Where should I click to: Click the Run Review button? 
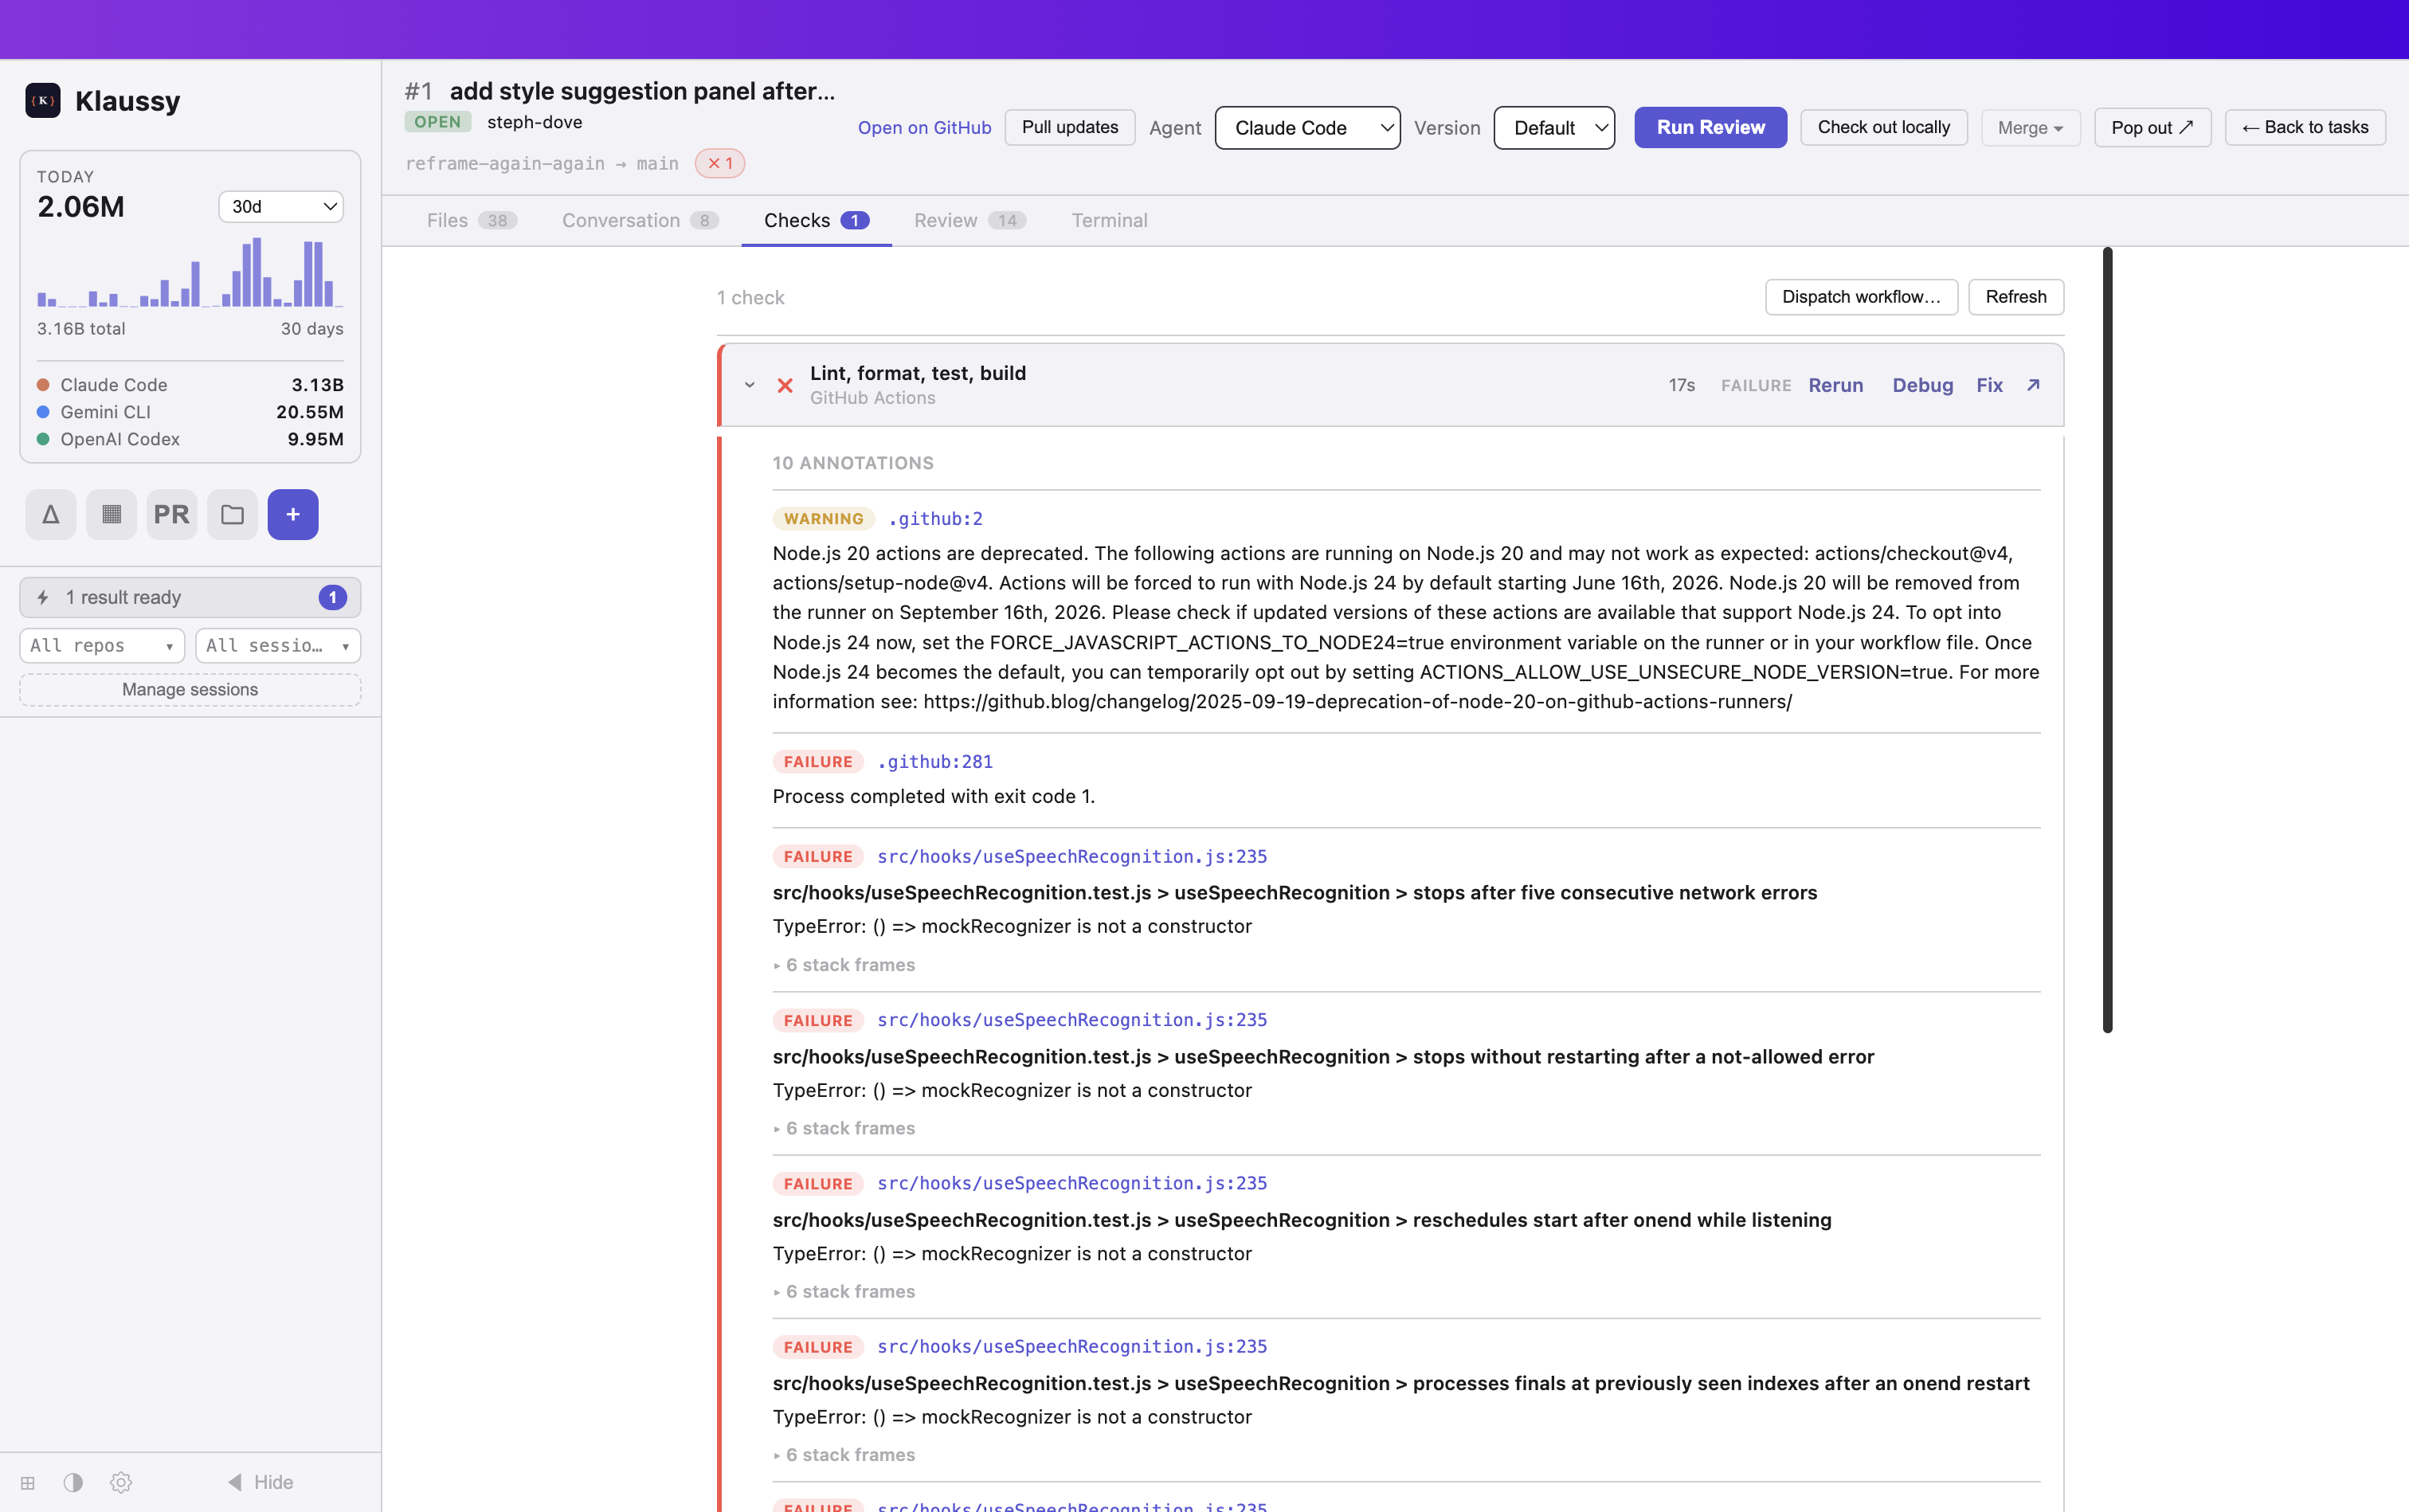pyautogui.click(x=1710, y=128)
